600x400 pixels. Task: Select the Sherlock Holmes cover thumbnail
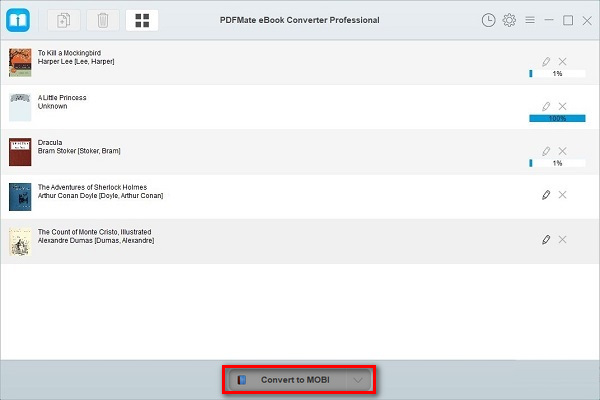coord(20,197)
